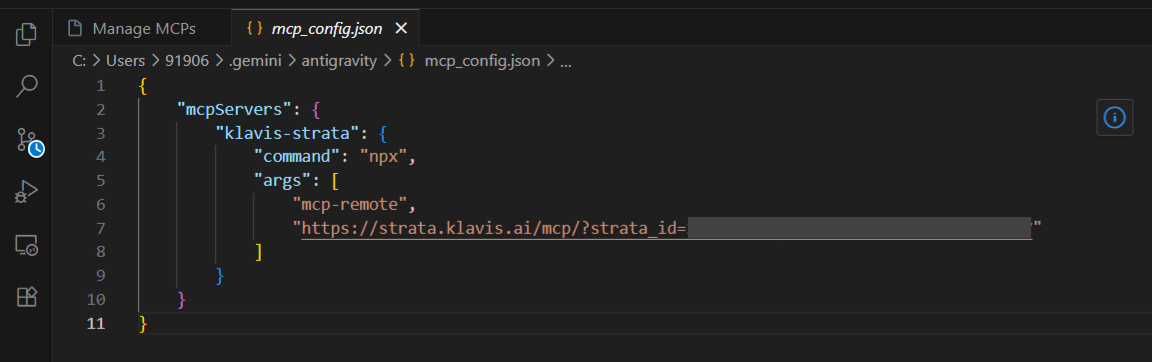Close the mcp_config.json tab
1152x362 pixels.
[401, 29]
